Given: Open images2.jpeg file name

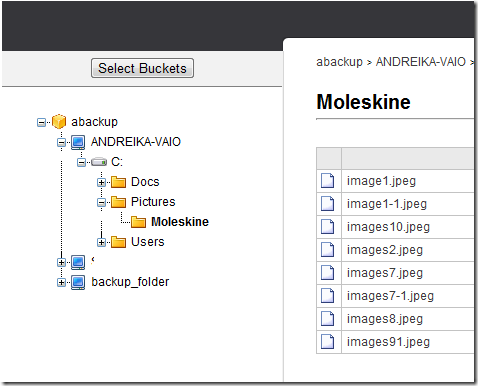Looking at the screenshot, I should 385,250.
